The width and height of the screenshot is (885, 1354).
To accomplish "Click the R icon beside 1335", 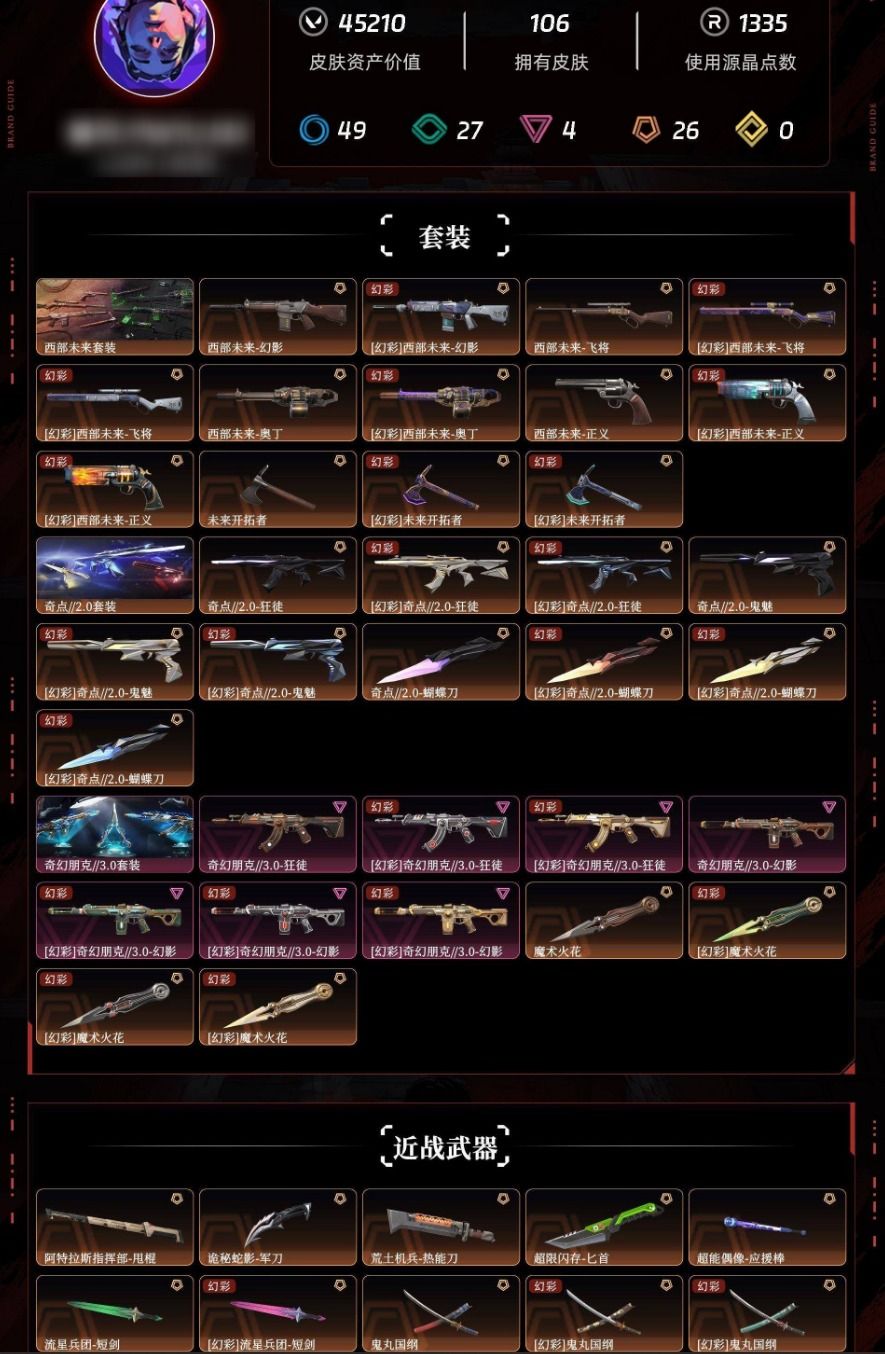I will click(714, 22).
